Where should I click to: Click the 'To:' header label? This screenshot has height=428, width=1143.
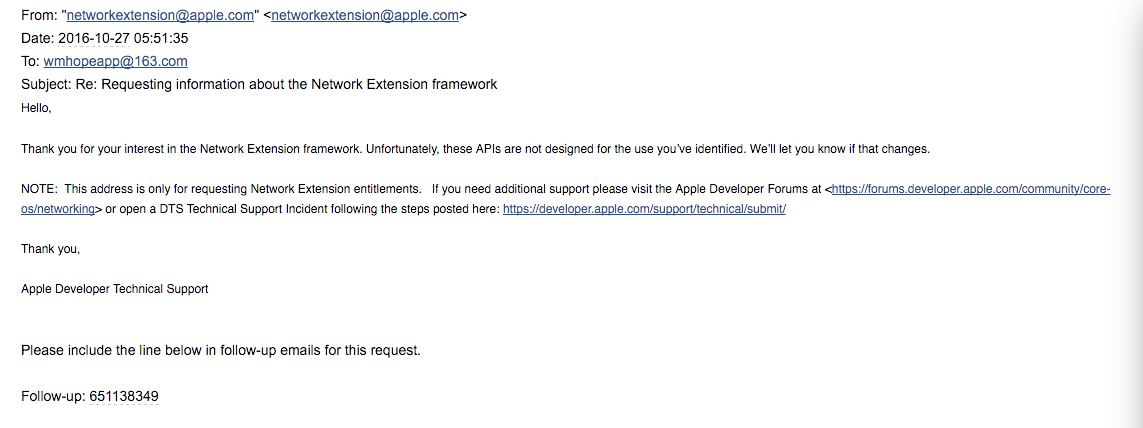tap(31, 61)
